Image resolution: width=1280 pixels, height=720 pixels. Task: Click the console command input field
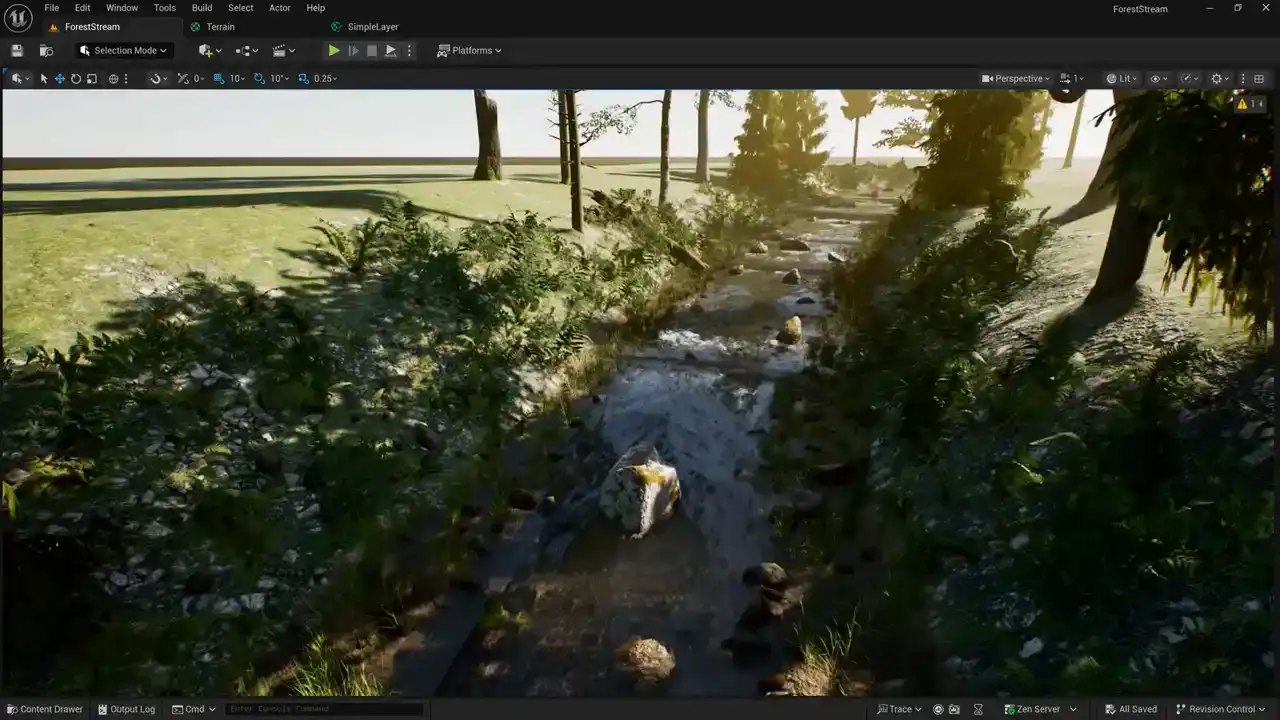323,709
